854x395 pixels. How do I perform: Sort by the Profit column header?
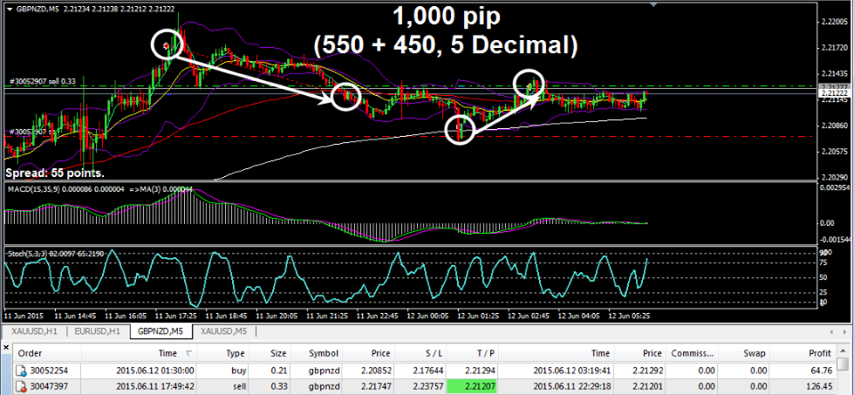pos(820,353)
